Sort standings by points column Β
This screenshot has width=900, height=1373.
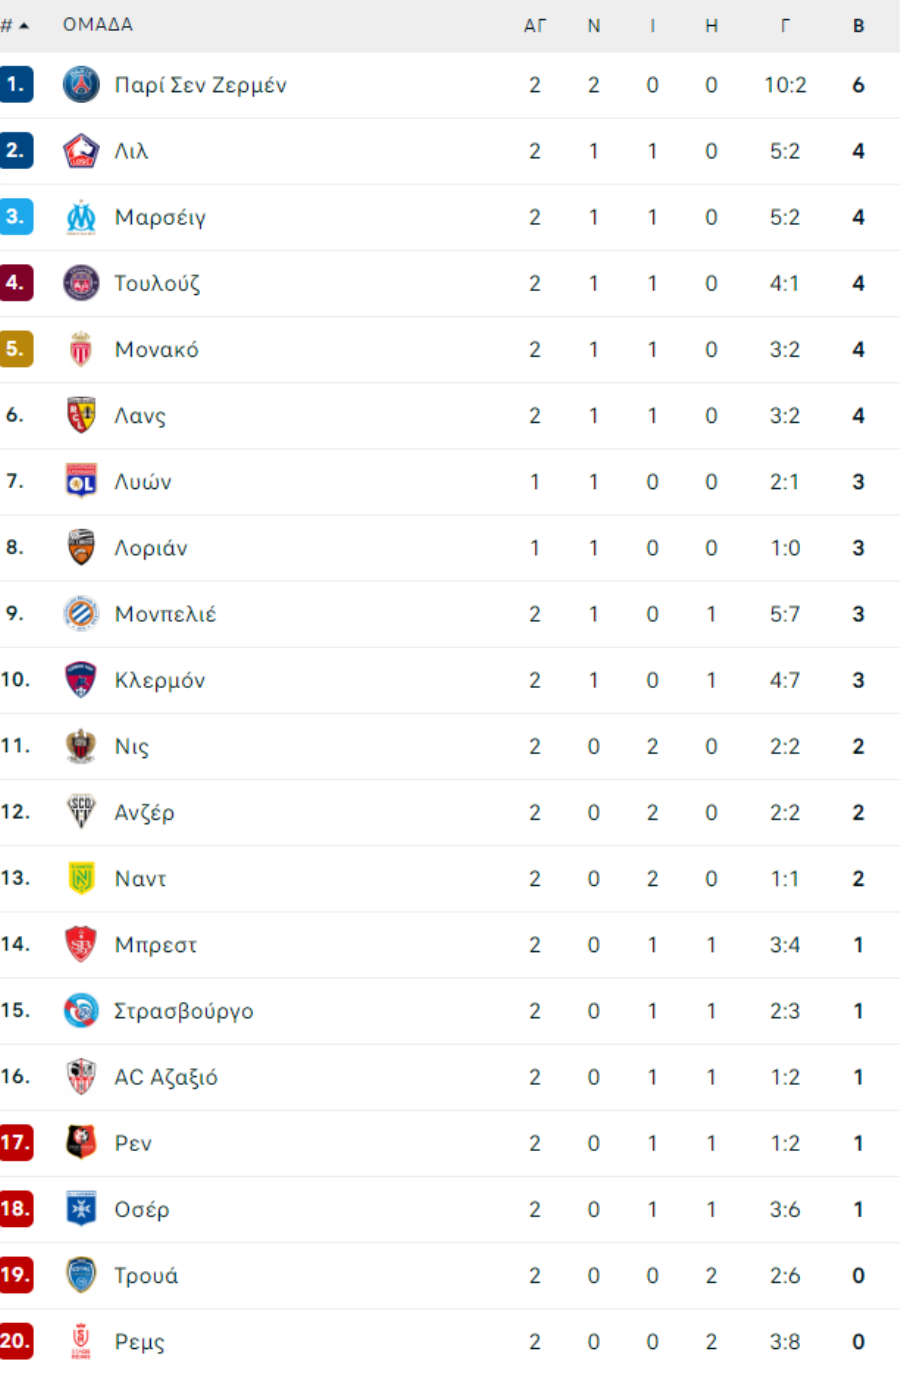tap(858, 26)
